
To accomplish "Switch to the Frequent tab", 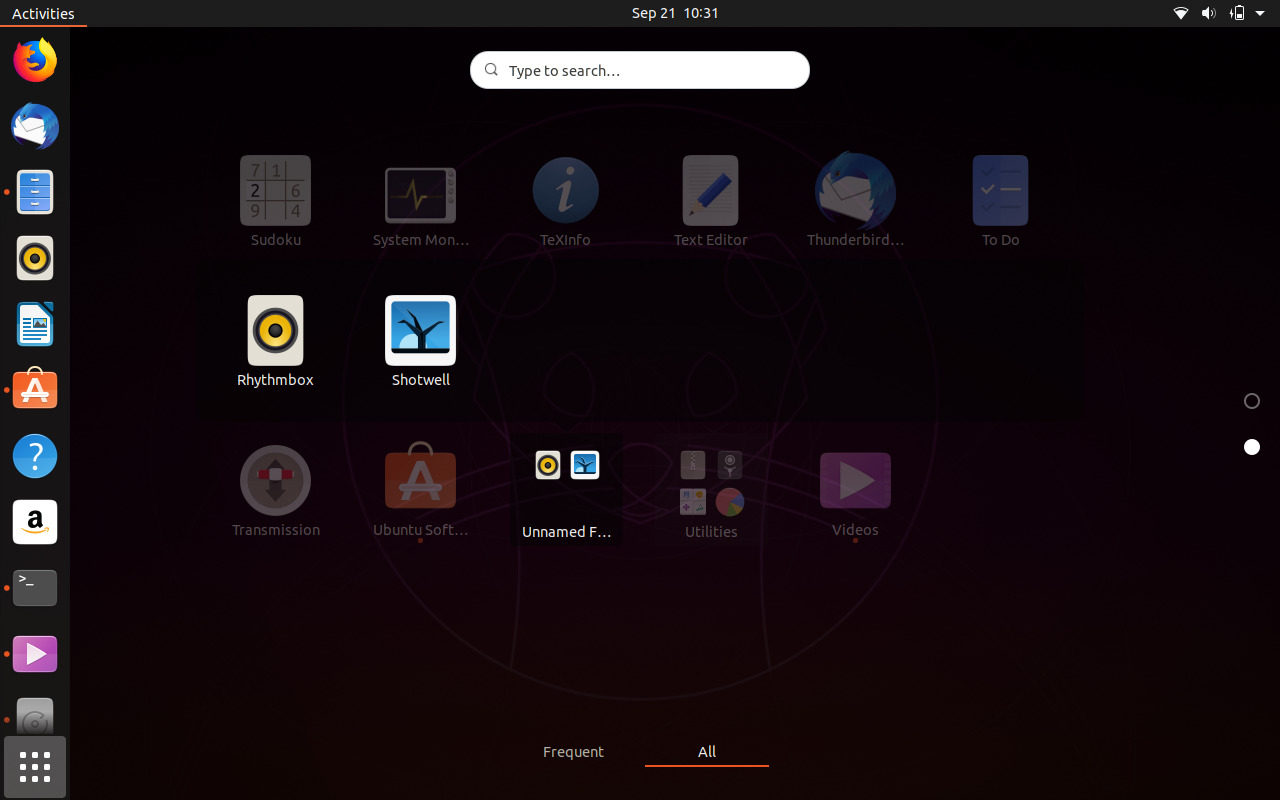I will (573, 751).
